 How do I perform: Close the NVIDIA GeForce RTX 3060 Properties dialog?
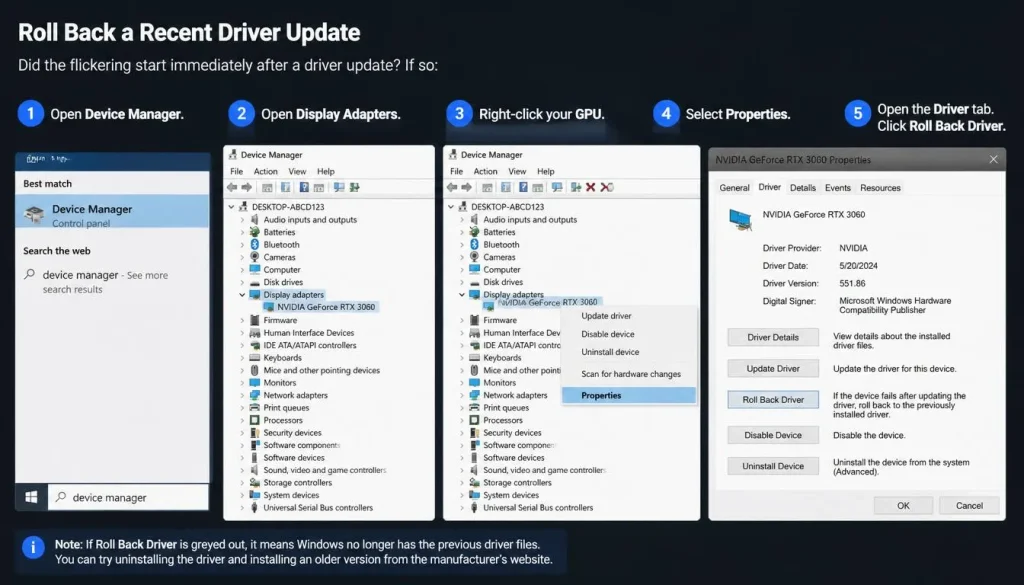[993, 159]
